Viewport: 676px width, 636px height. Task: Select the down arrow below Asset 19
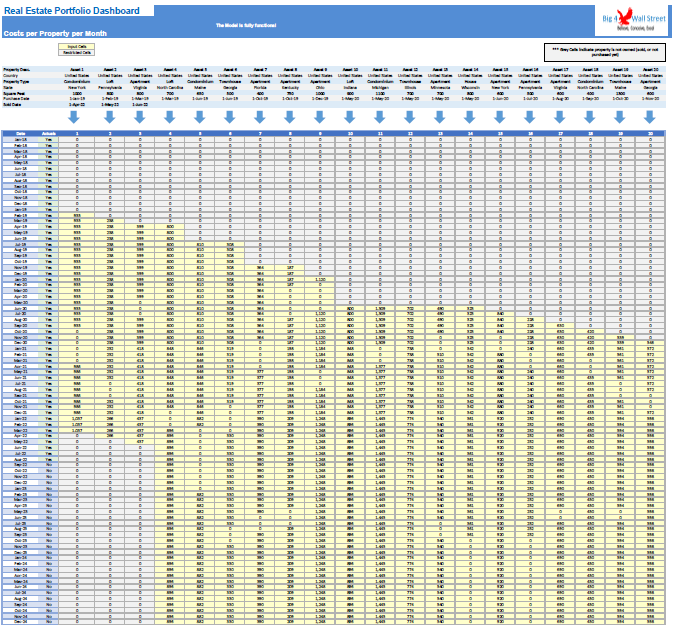click(620, 117)
